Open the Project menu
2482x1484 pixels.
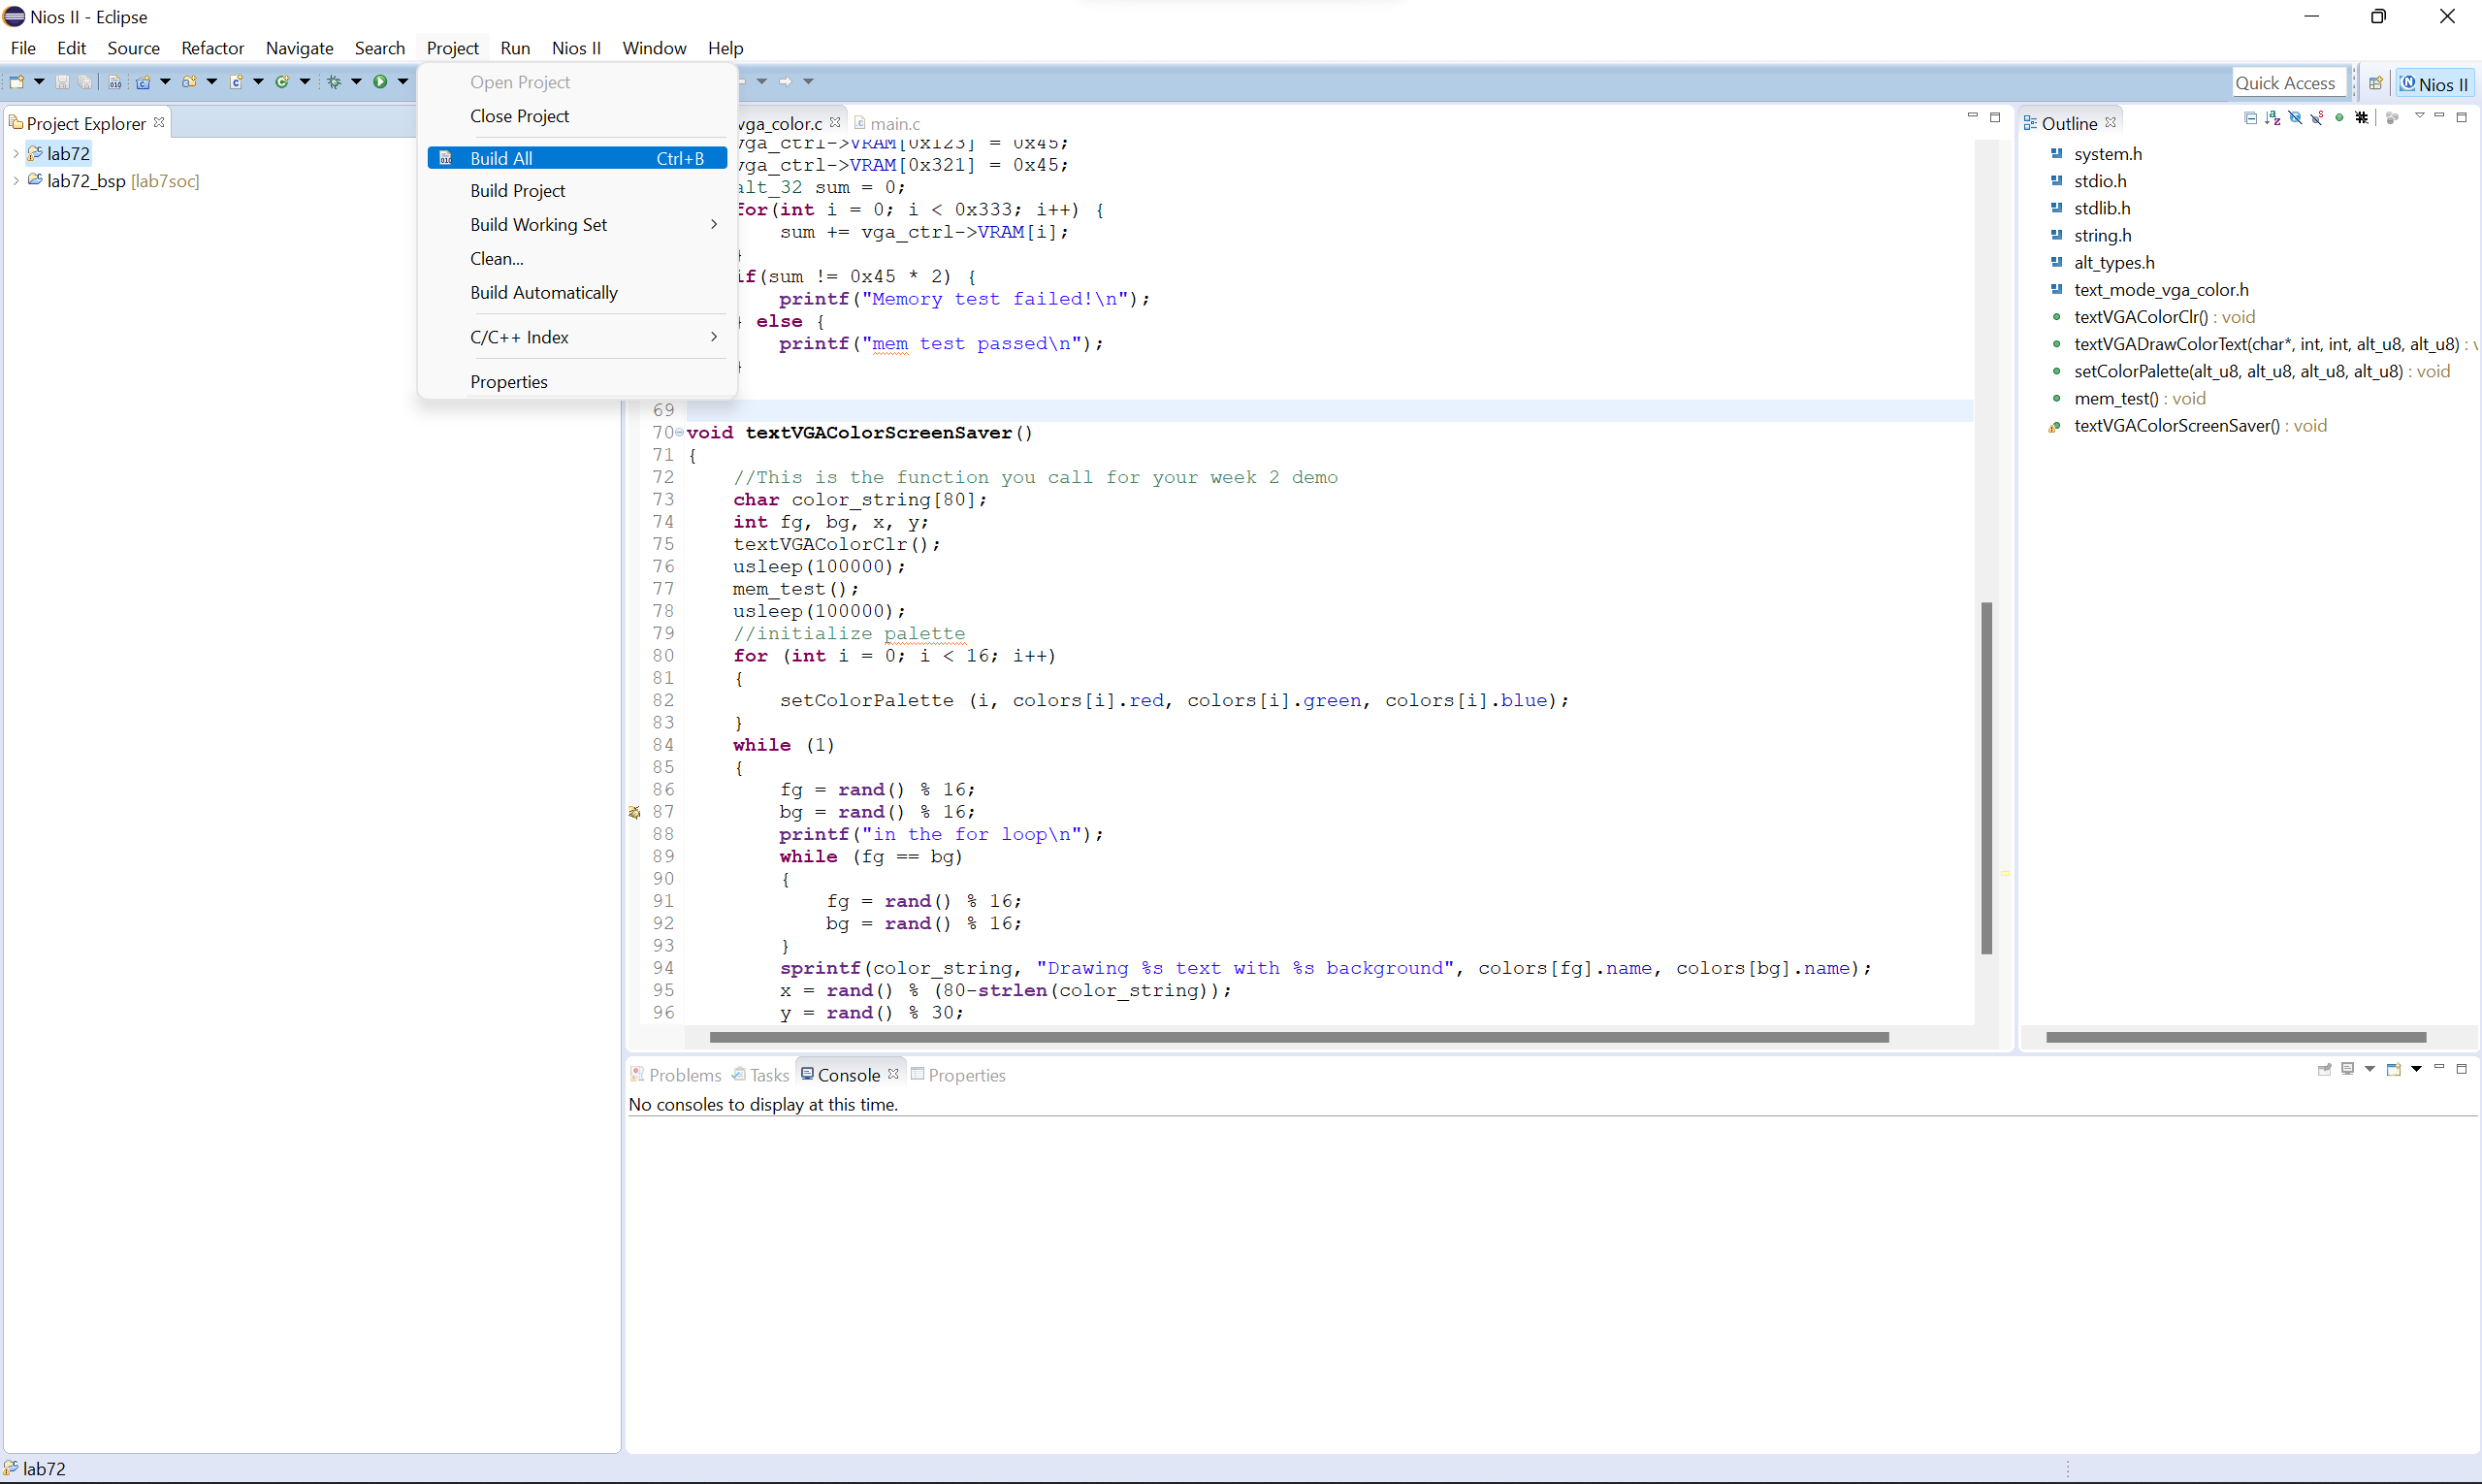tap(452, 48)
